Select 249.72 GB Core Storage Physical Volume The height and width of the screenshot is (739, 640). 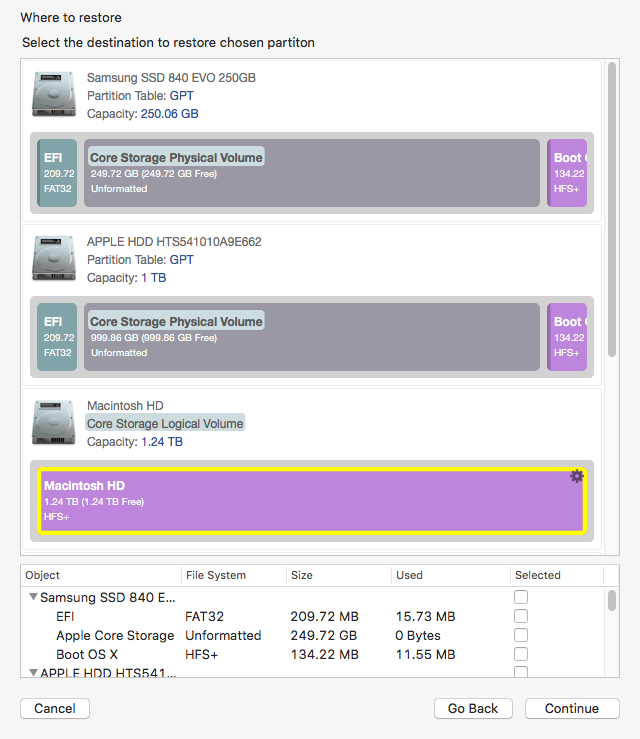312,173
